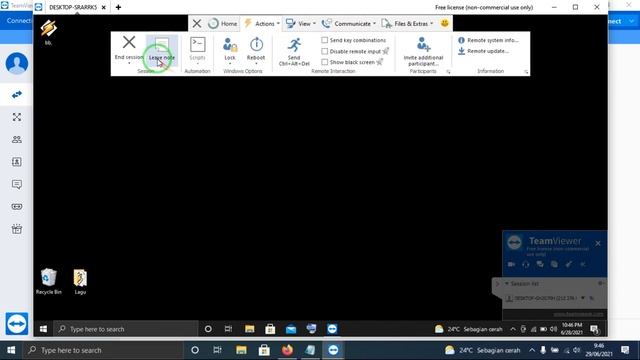Close the DESKTOP-SRARRKS session tab
This screenshot has width=640, height=360.
click(104, 7)
